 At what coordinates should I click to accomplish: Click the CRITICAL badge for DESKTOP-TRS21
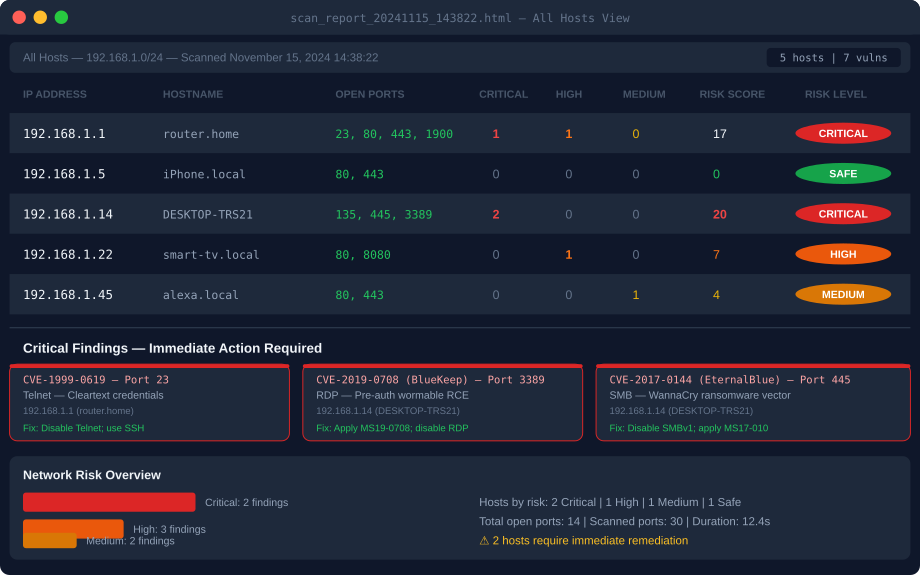tap(843, 214)
